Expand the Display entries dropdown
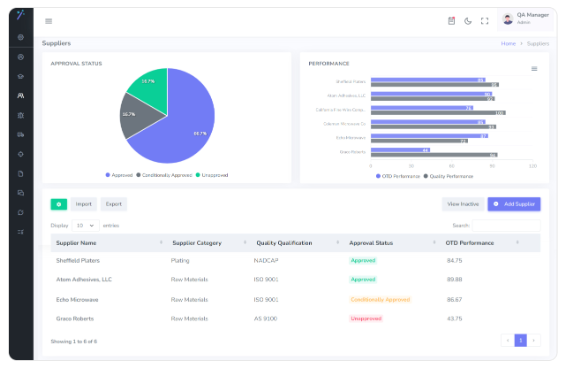 86,226
